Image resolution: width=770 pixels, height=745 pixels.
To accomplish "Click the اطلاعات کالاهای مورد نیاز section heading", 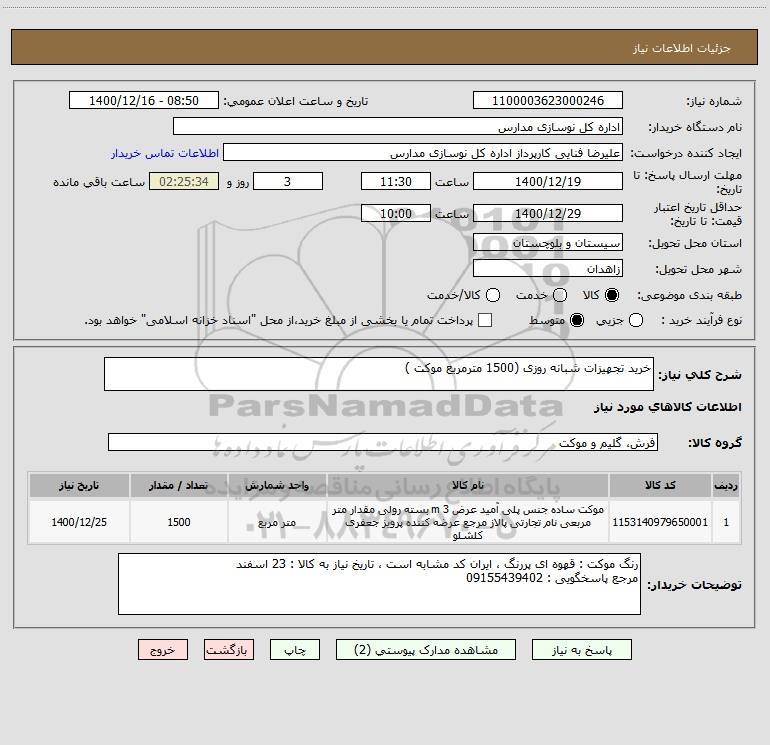I will tap(667, 407).
